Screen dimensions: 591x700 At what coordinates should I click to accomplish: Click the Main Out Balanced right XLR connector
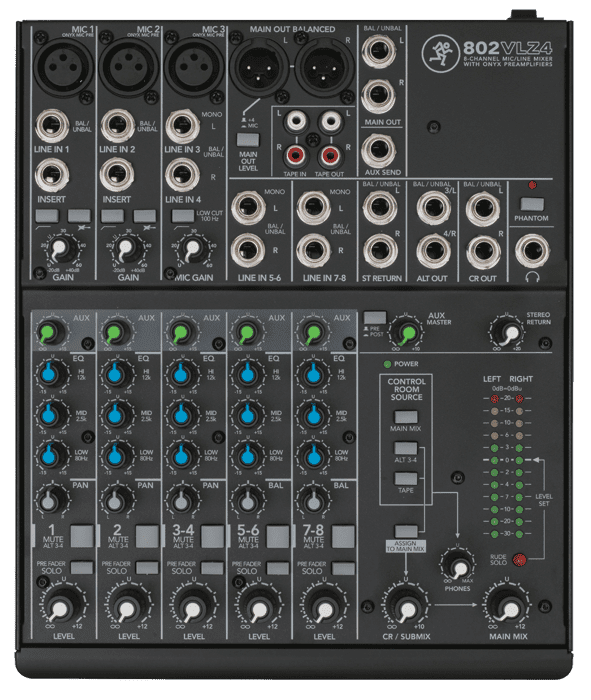tap(324, 67)
